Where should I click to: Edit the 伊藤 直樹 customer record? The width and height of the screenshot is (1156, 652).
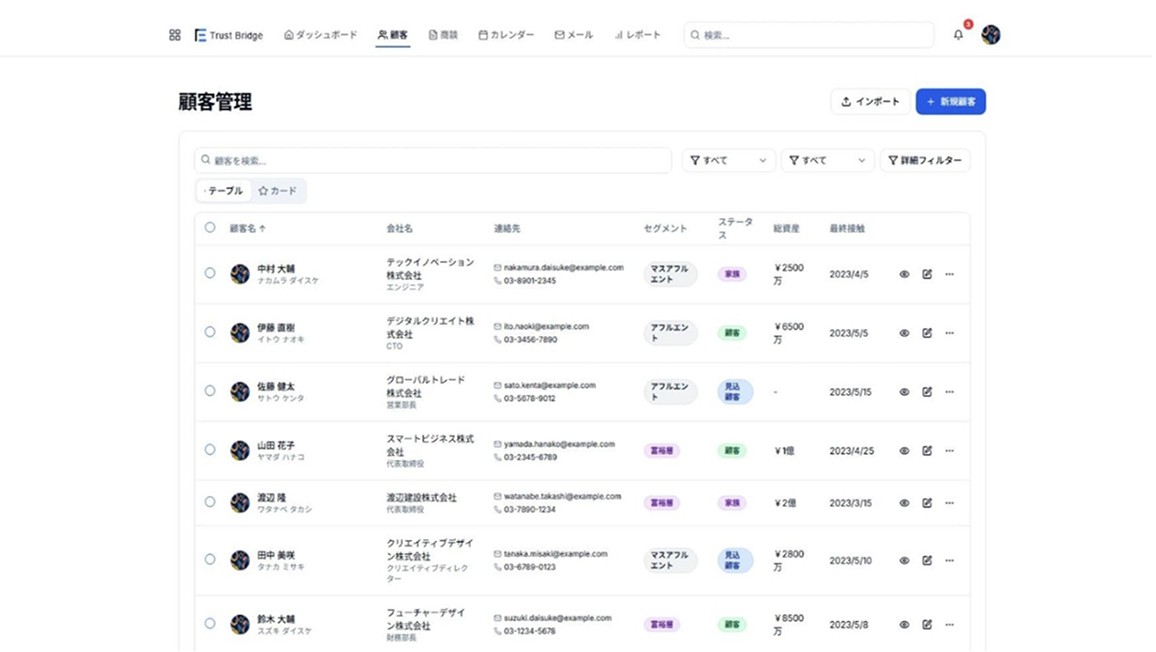927,333
